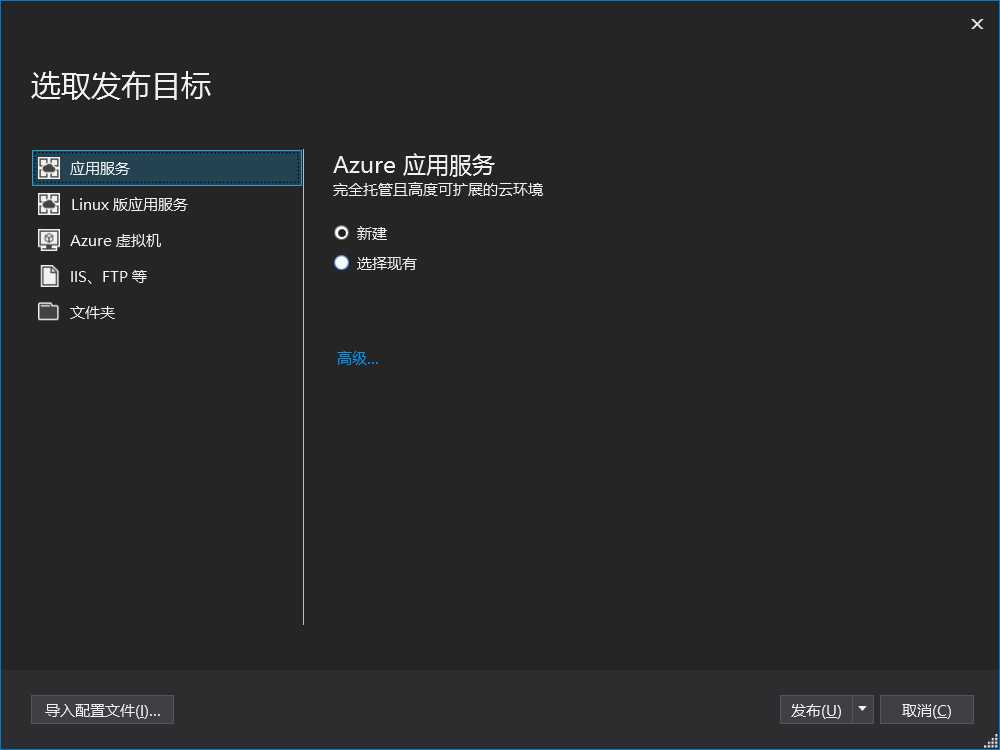Viewport: 1000px width, 750px height.
Task: Choose 文件夹 publish target label
Action: (92, 312)
